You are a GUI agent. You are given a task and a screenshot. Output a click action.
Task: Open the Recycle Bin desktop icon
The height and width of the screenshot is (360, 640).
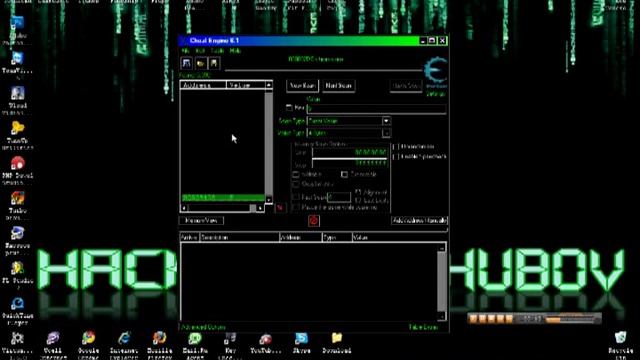click(x=620, y=339)
